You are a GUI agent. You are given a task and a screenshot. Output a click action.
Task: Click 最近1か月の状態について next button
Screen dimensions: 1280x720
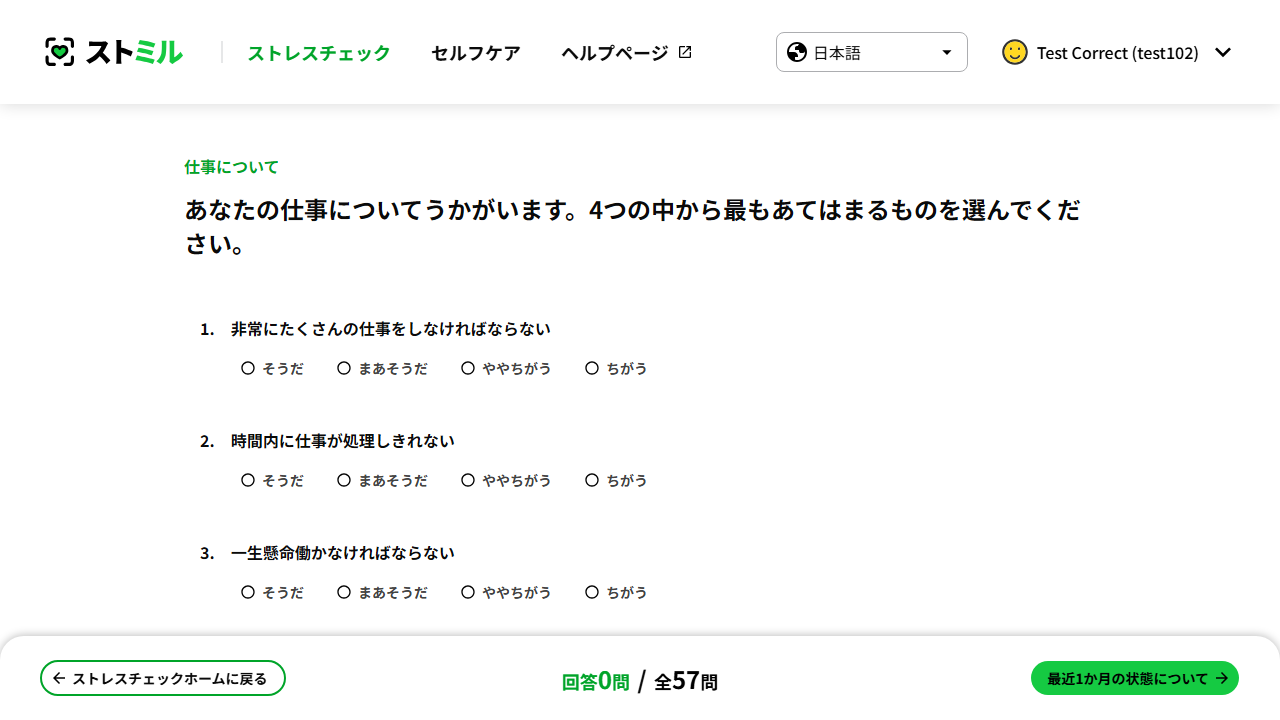[x=1134, y=677]
